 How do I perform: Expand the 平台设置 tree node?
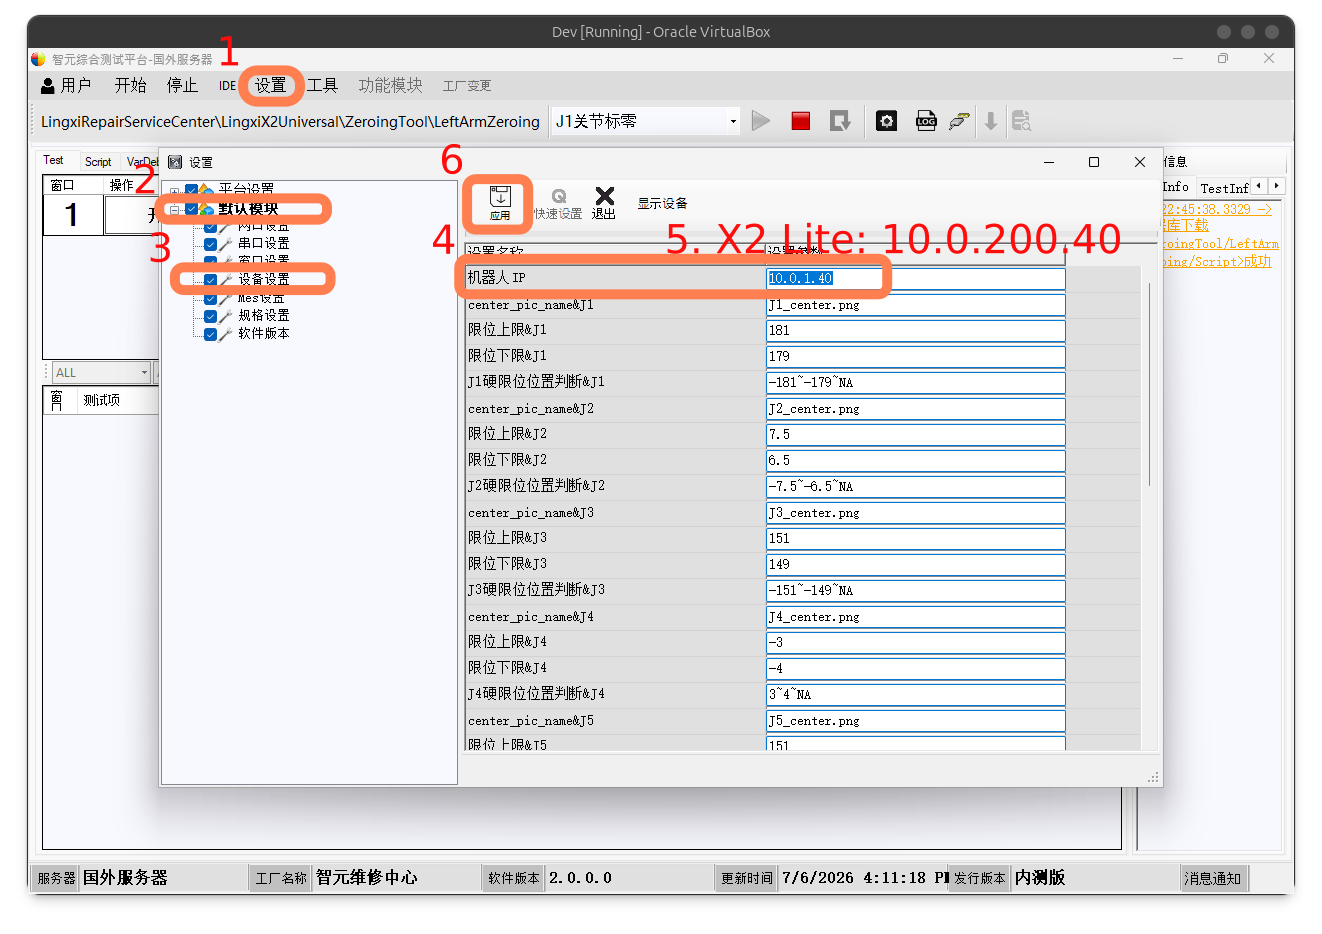[175, 191]
